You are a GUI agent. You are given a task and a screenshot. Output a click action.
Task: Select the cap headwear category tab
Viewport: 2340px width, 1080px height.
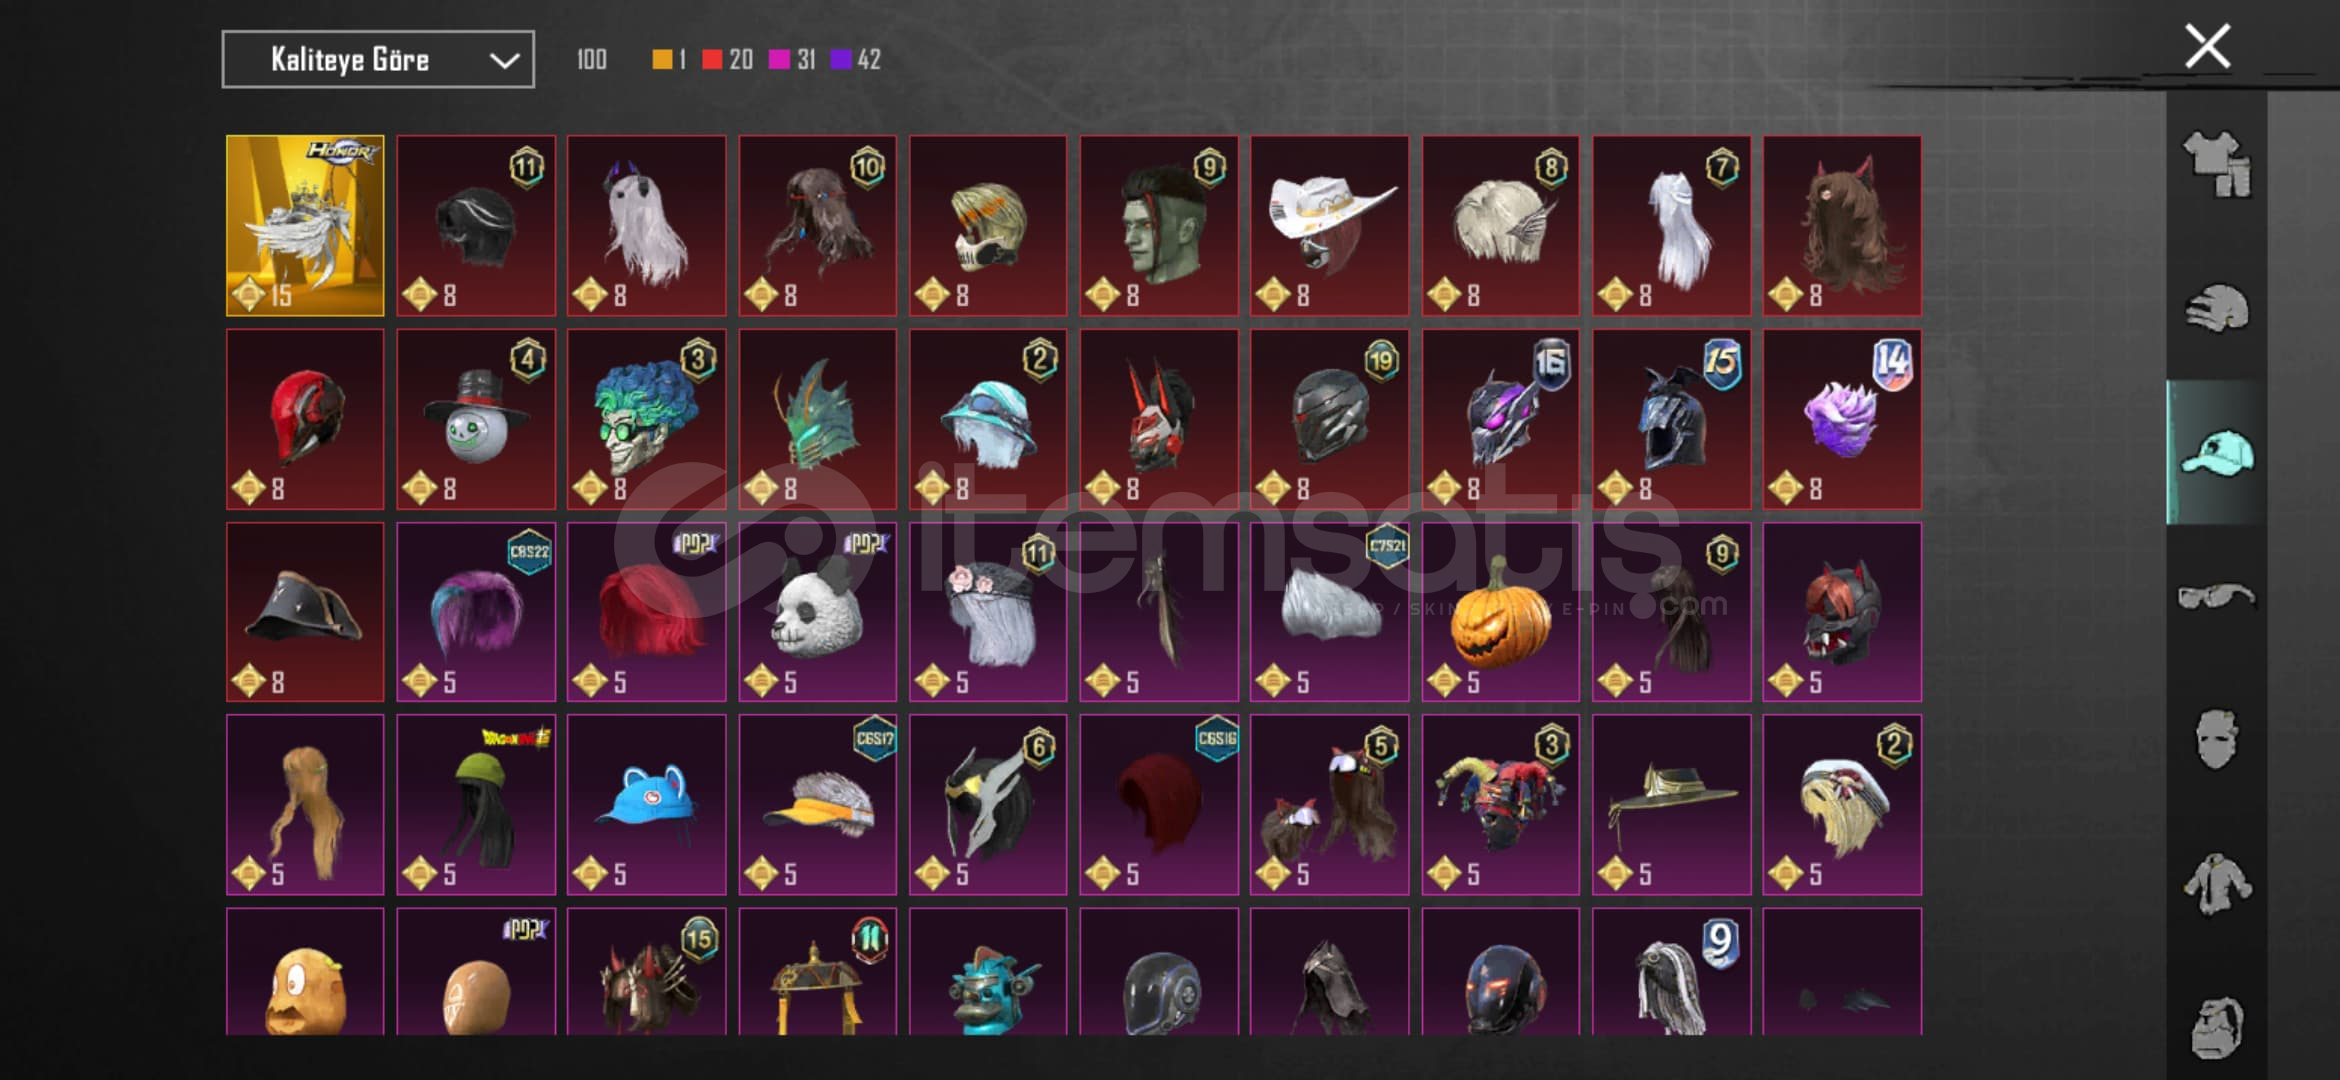pyautogui.click(x=2217, y=452)
